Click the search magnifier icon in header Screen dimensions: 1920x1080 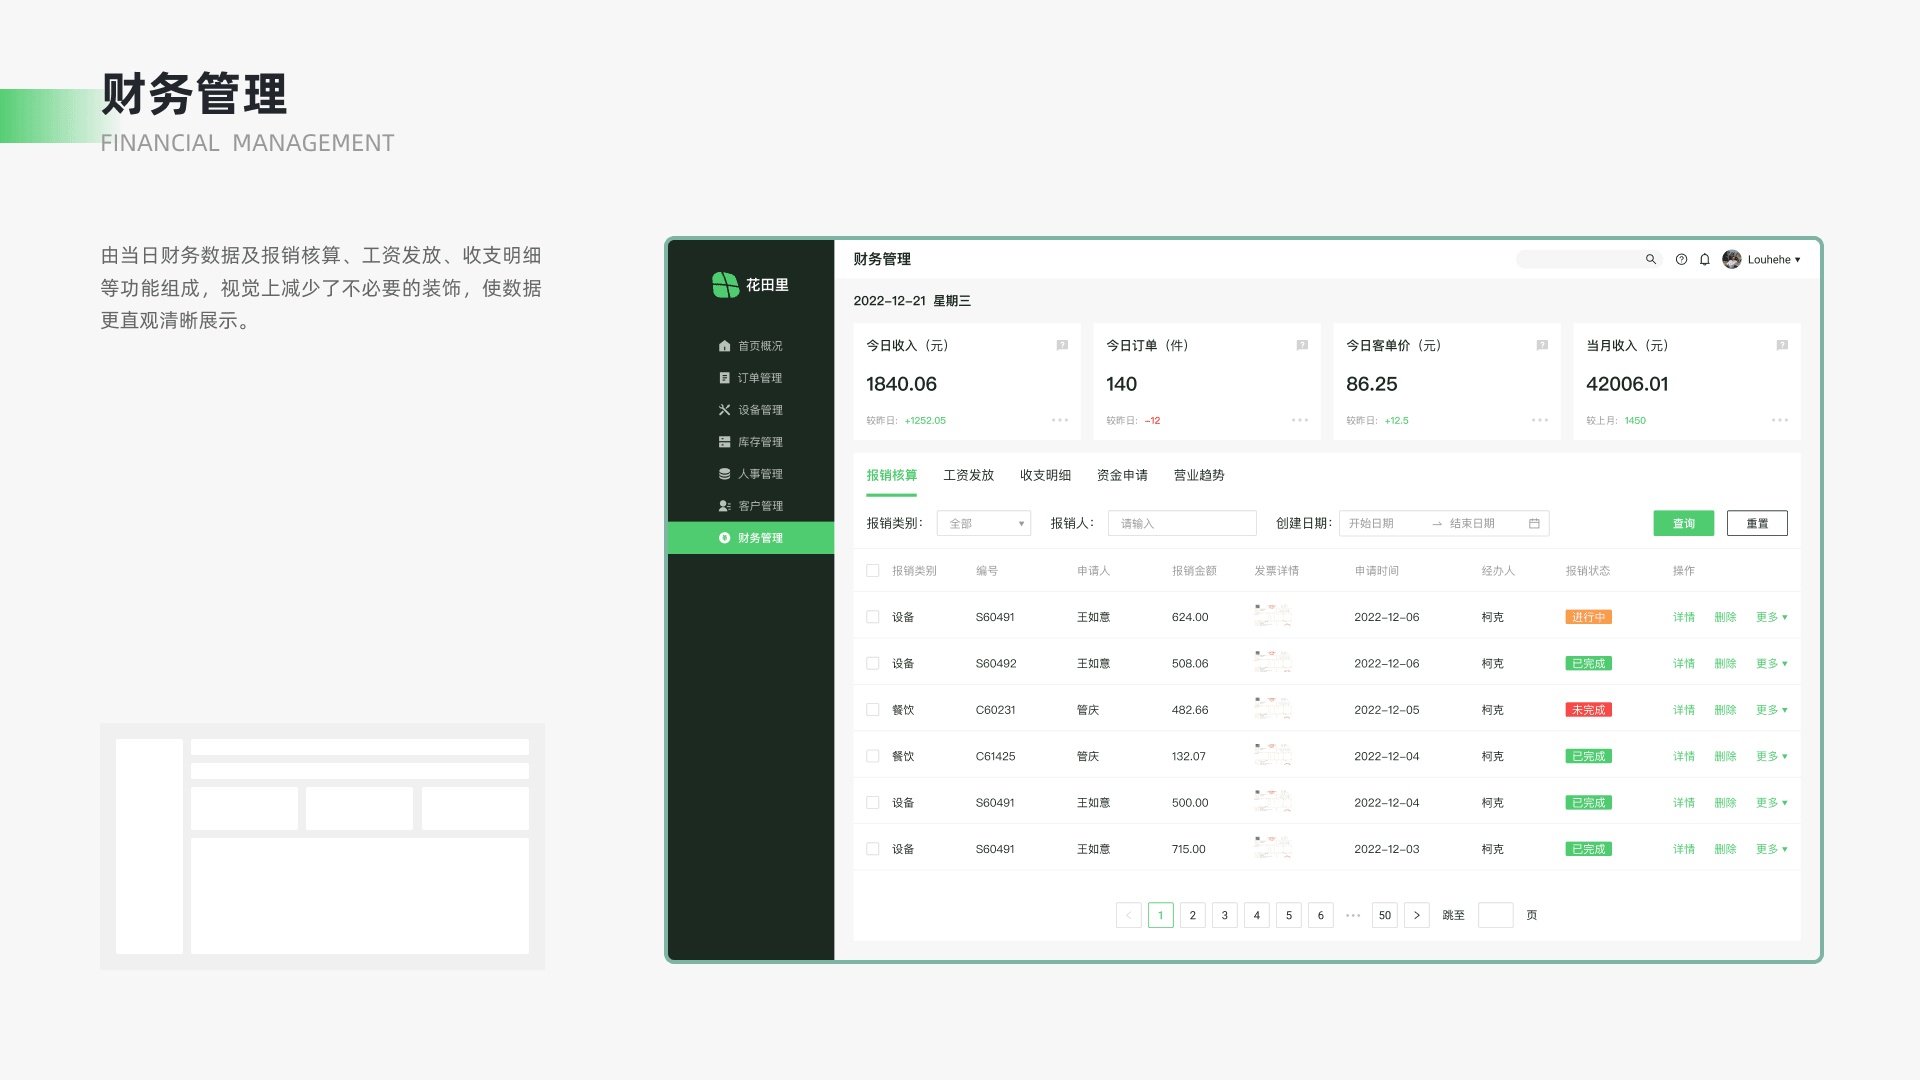pyautogui.click(x=1651, y=260)
